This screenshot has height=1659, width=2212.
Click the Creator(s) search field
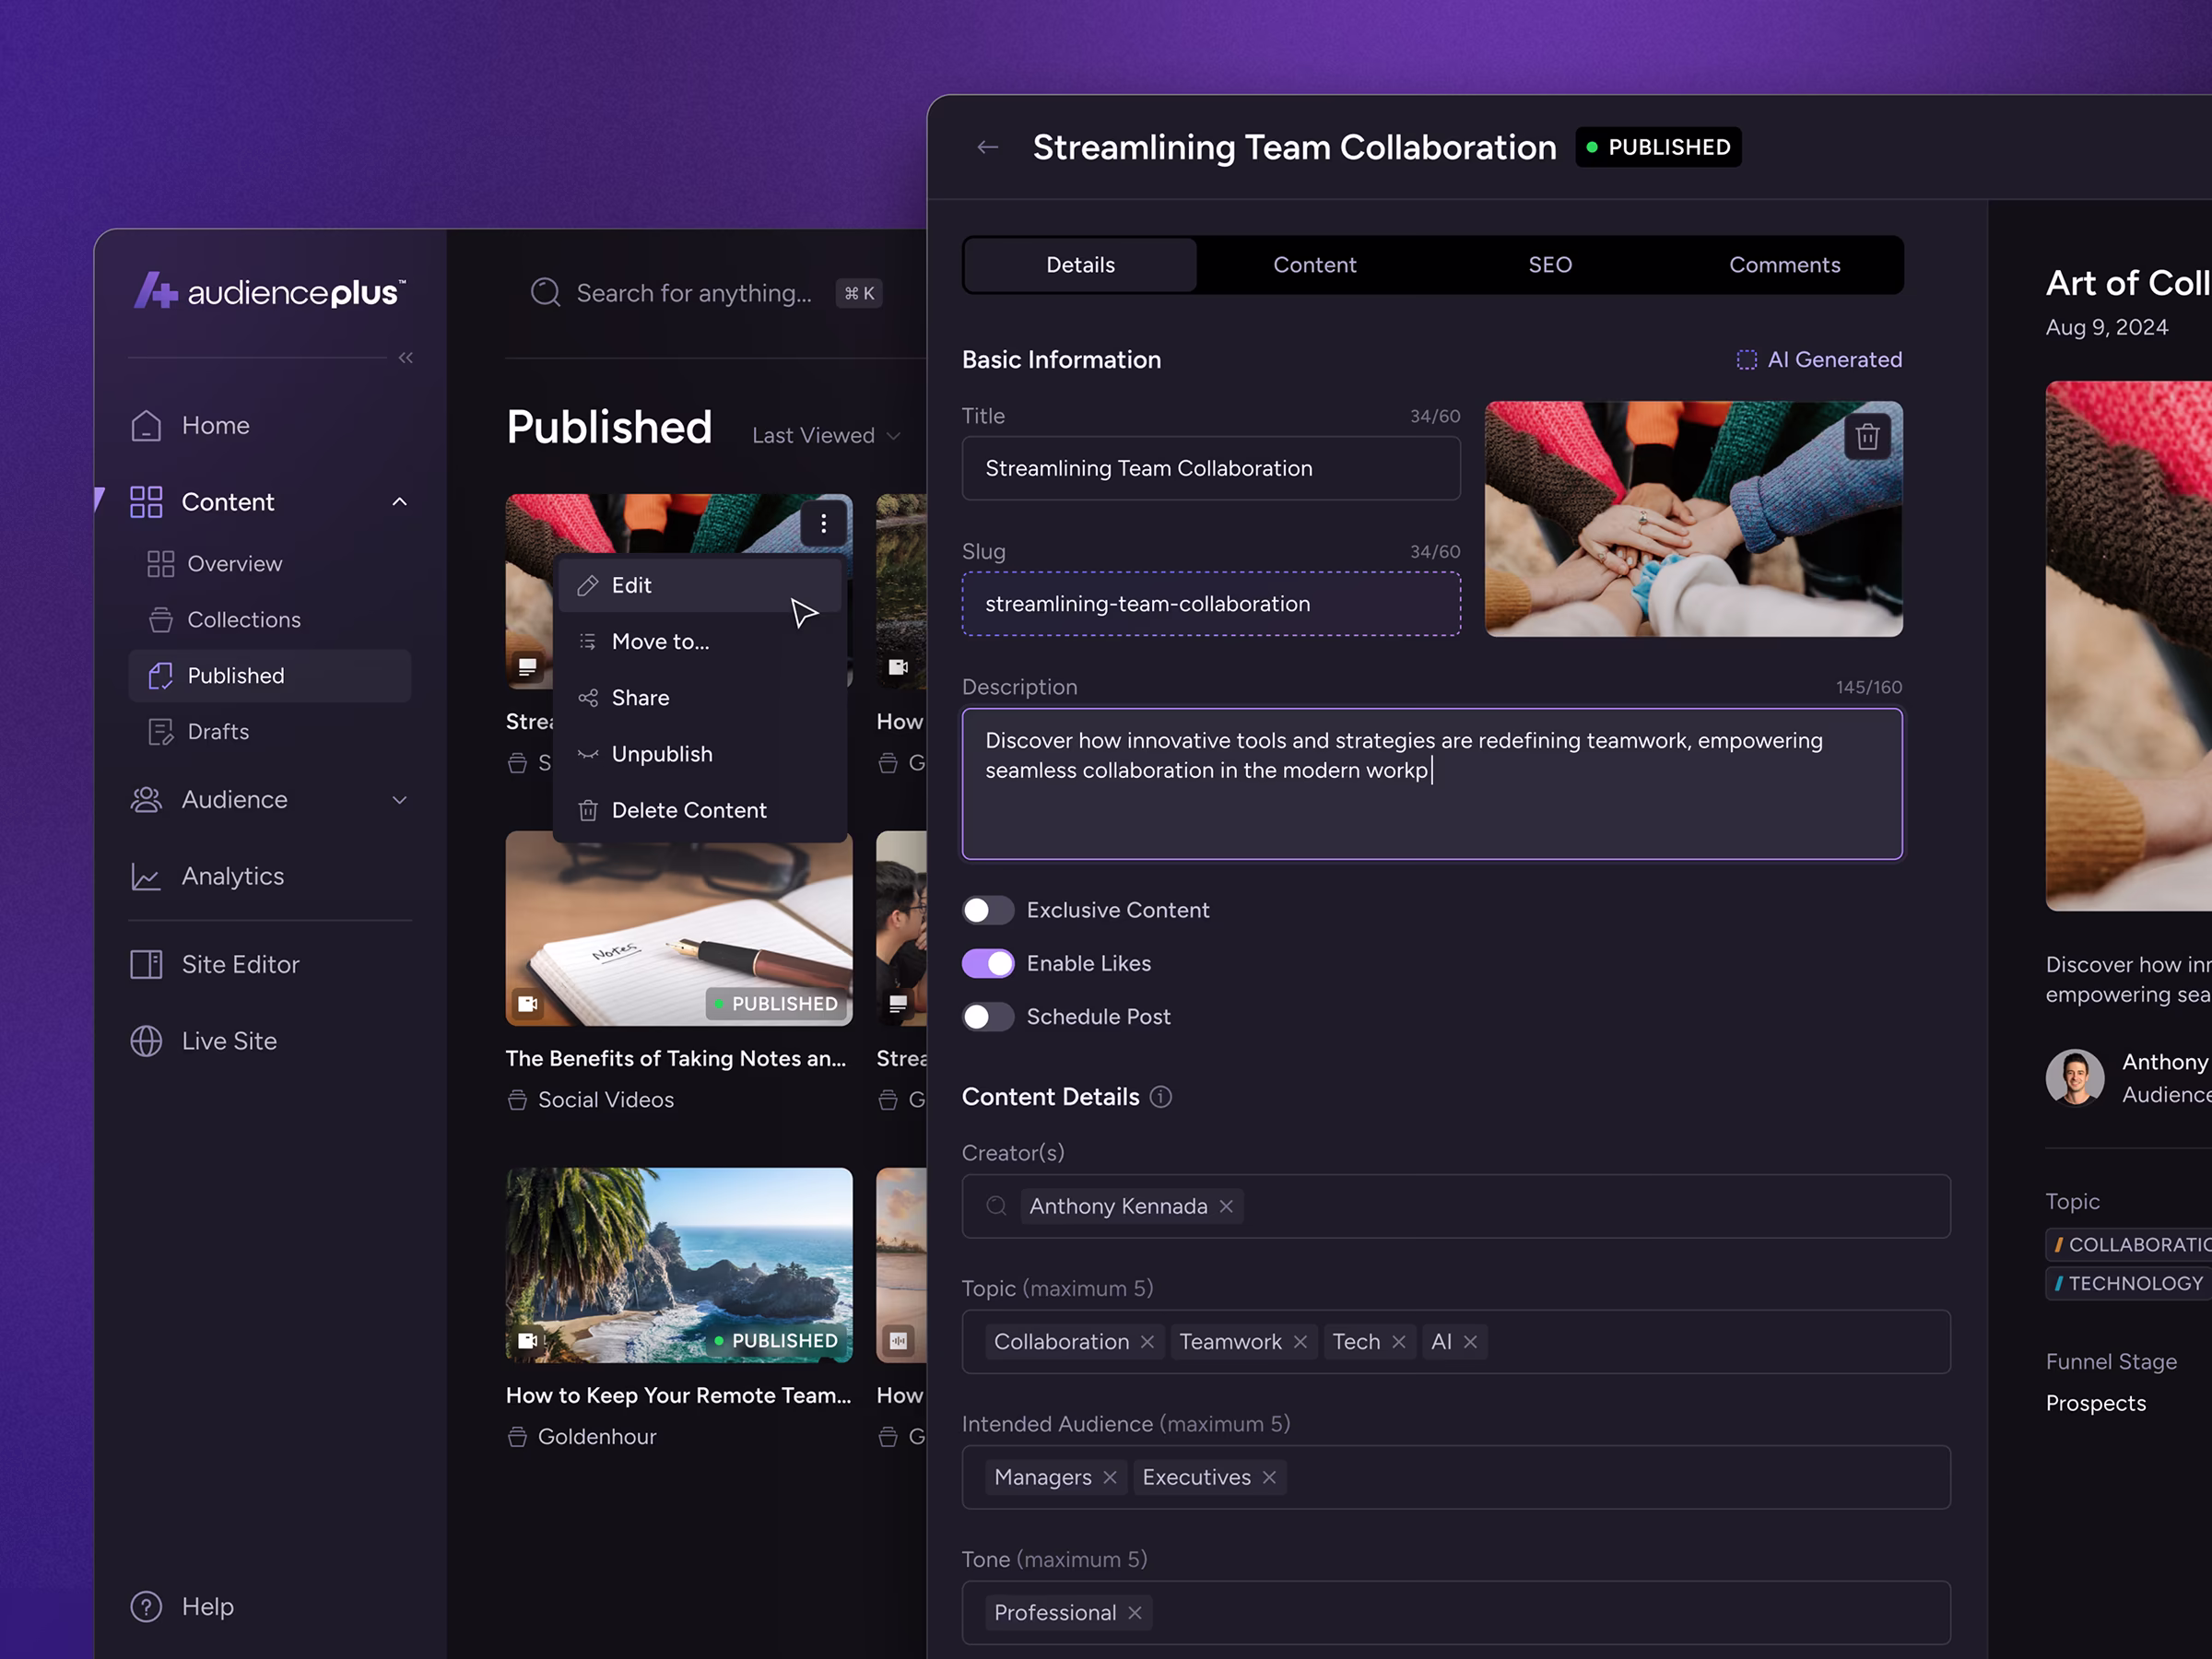(1456, 1206)
